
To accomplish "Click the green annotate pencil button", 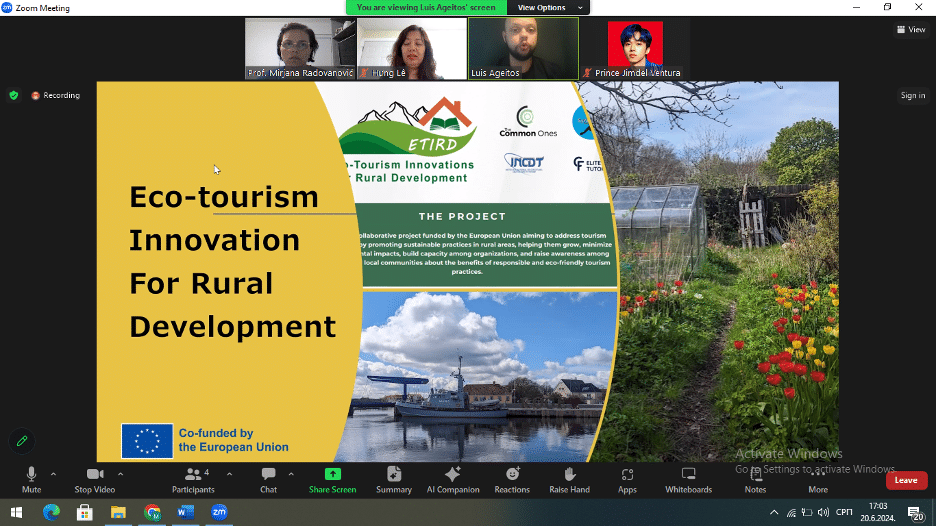I will (x=20, y=440).
